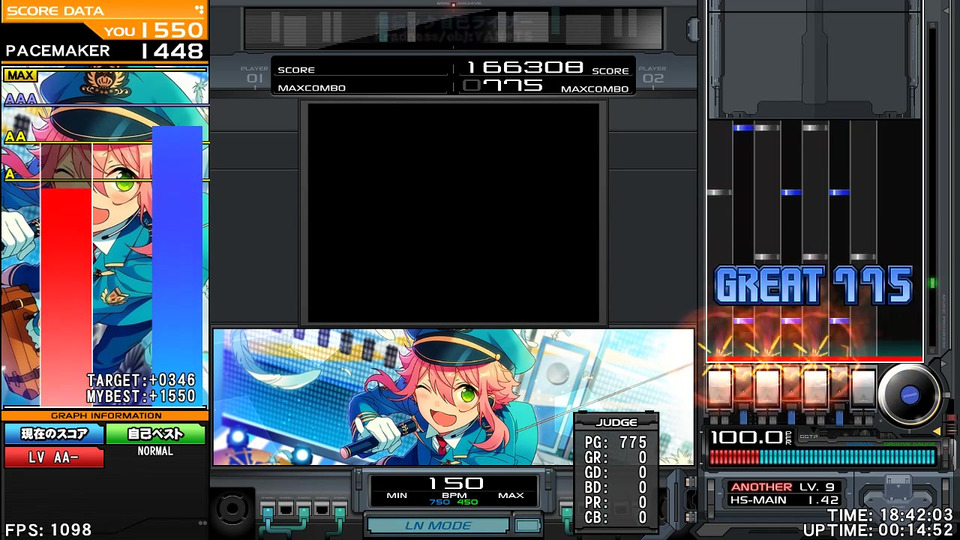
Task: Click the HS-MAIN 1.42 hi-speed value
Action: click(x=784, y=500)
